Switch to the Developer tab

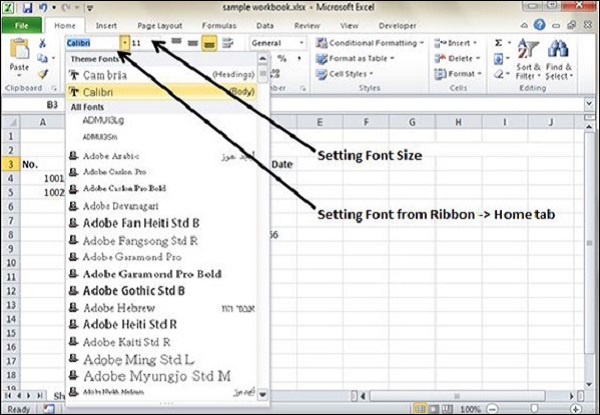tap(397, 26)
